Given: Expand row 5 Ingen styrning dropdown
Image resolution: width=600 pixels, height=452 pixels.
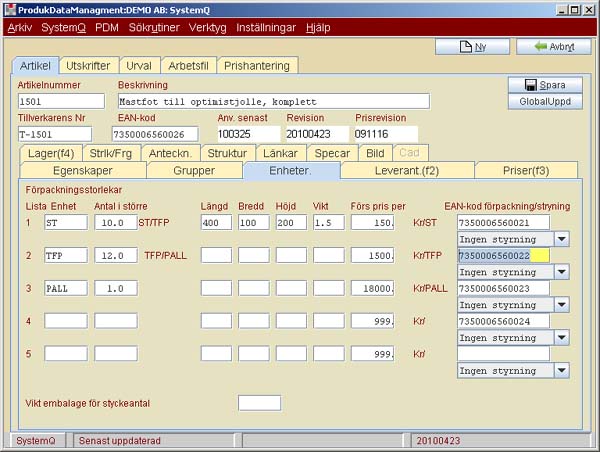Looking at the screenshot, I should 561,370.
